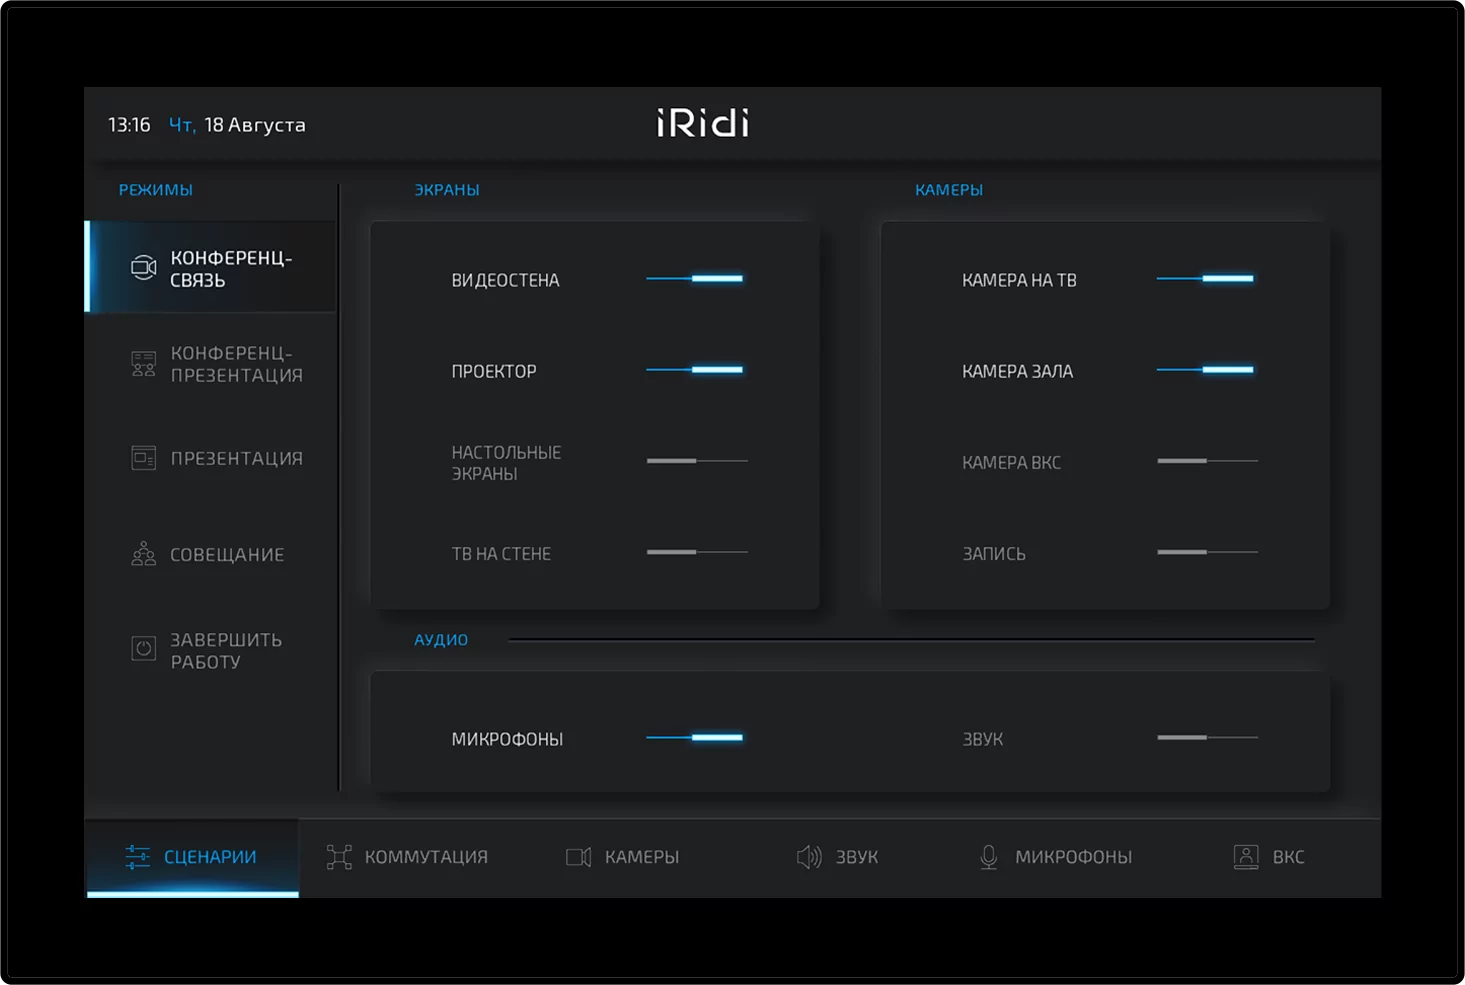Enable the Настольные экраны toggle
The width and height of the screenshot is (1465, 985).
pyautogui.click(x=697, y=461)
